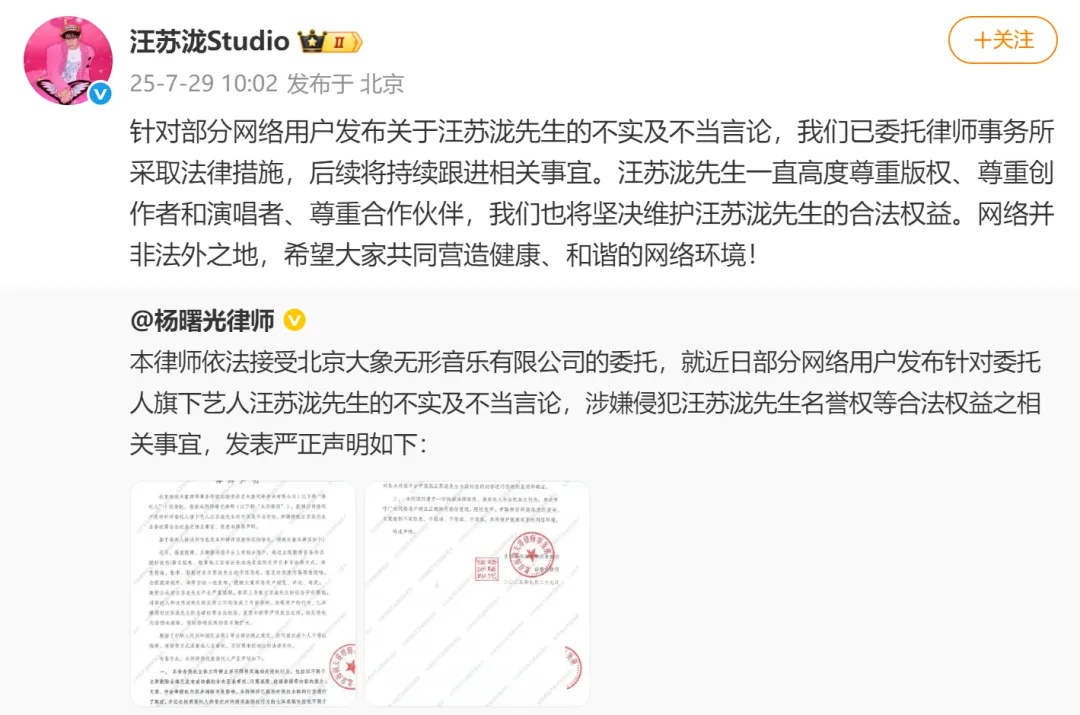Click the gold crown VIP icon
Screen dimensions: 1080x715
pyautogui.click(x=312, y=41)
